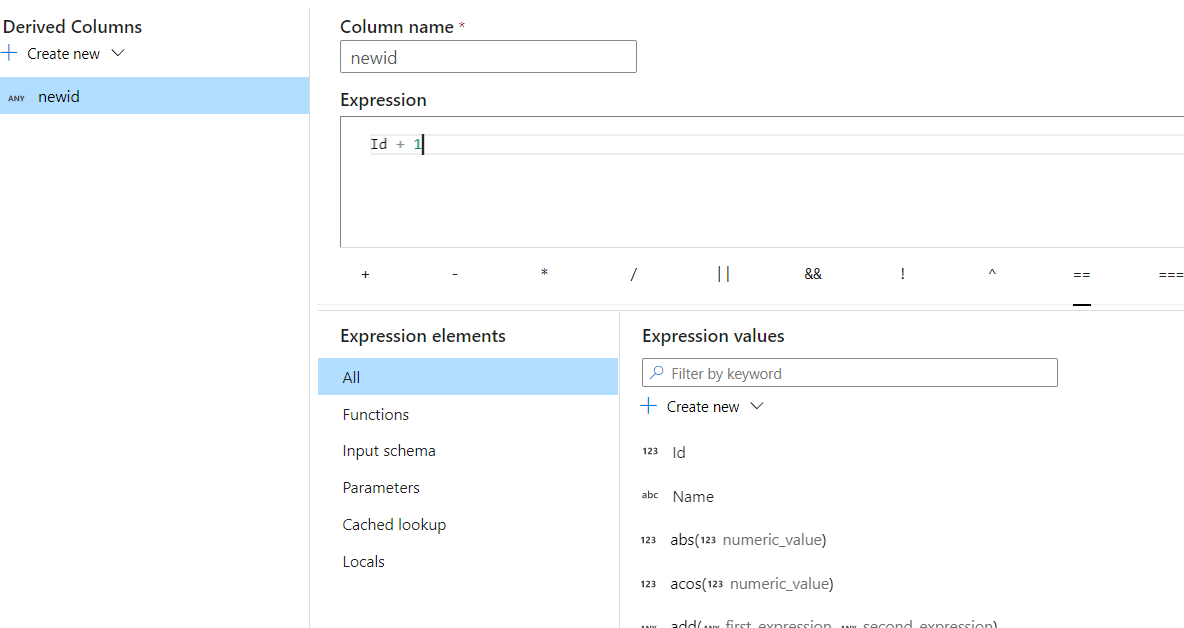The image size is (1184, 628).
Task: Click the Column name text field
Action: tap(488, 57)
